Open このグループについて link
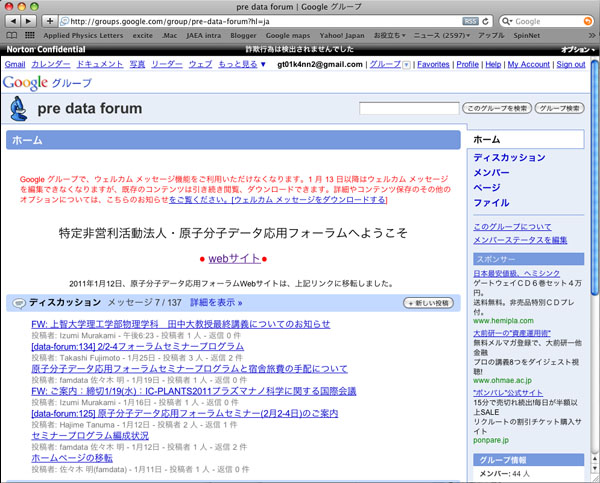This screenshot has width=600, height=483. click(512, 227)
